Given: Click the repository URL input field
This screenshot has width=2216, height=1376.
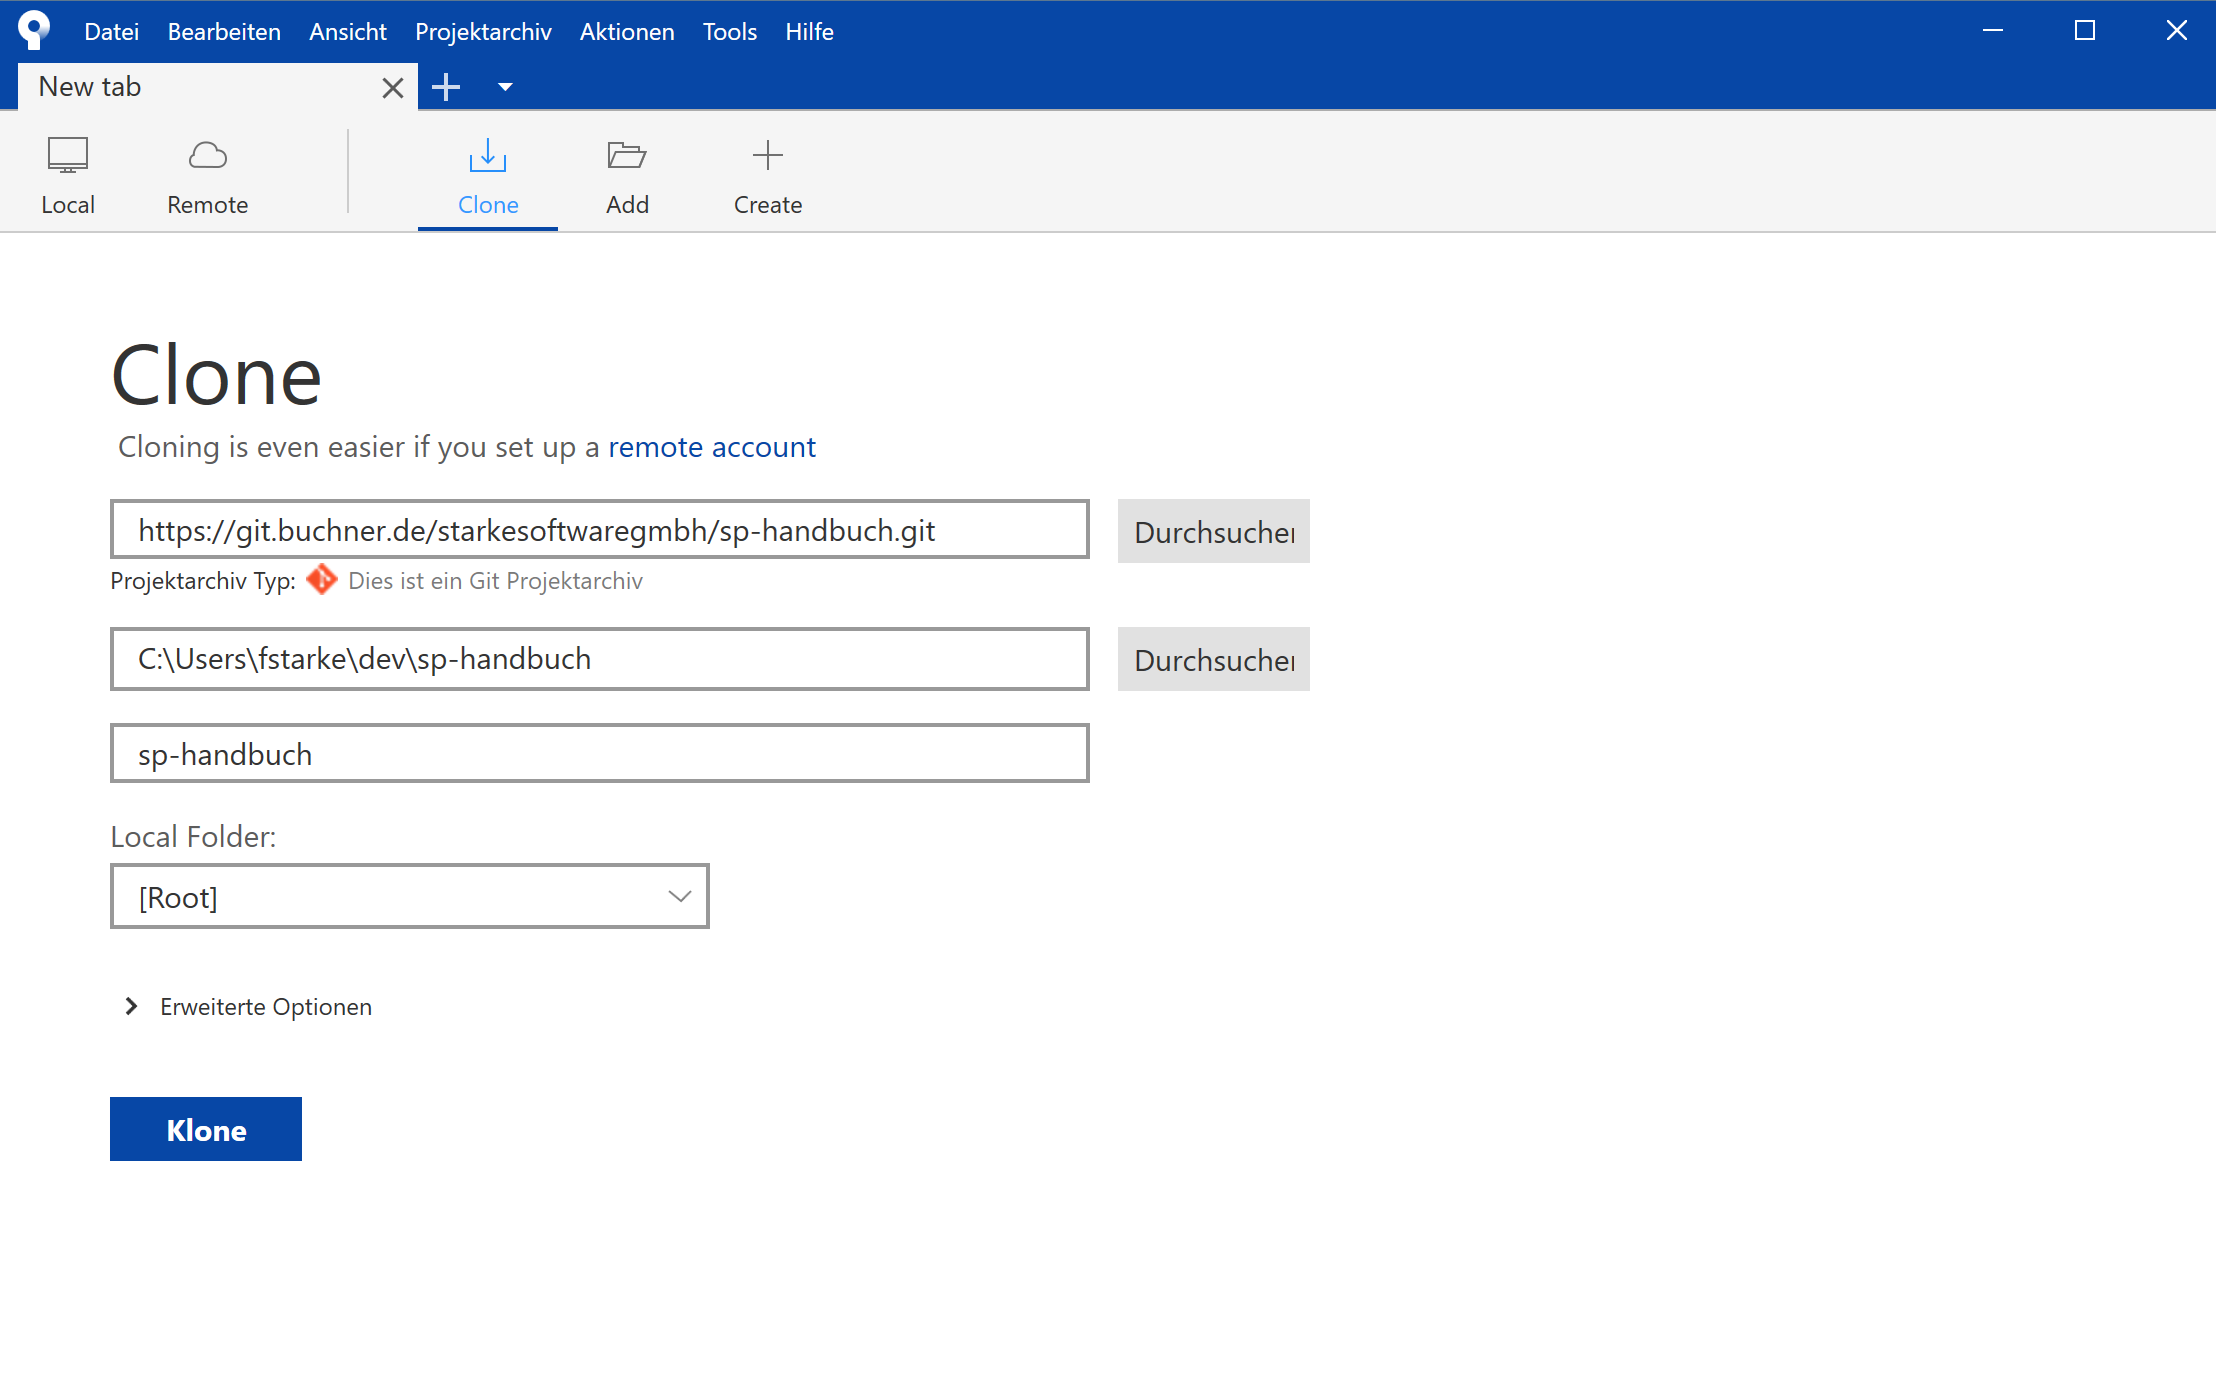Looking at the screenshot, I should point(599,529).
